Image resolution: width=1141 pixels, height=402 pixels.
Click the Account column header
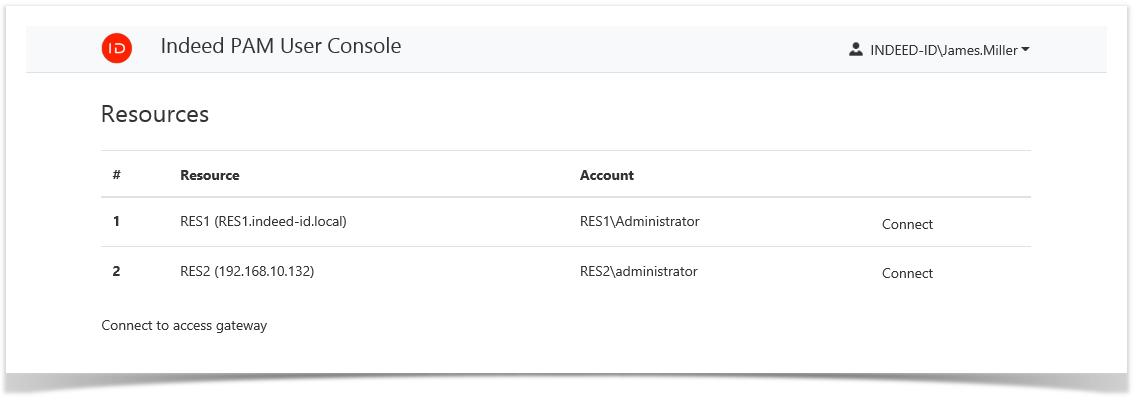(x=606, y=175)
